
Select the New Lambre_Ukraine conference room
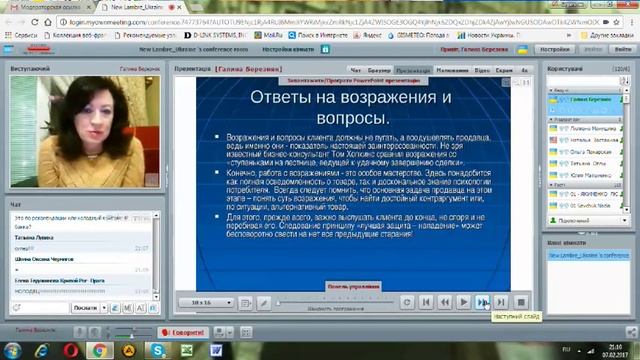tap(589, 255)
